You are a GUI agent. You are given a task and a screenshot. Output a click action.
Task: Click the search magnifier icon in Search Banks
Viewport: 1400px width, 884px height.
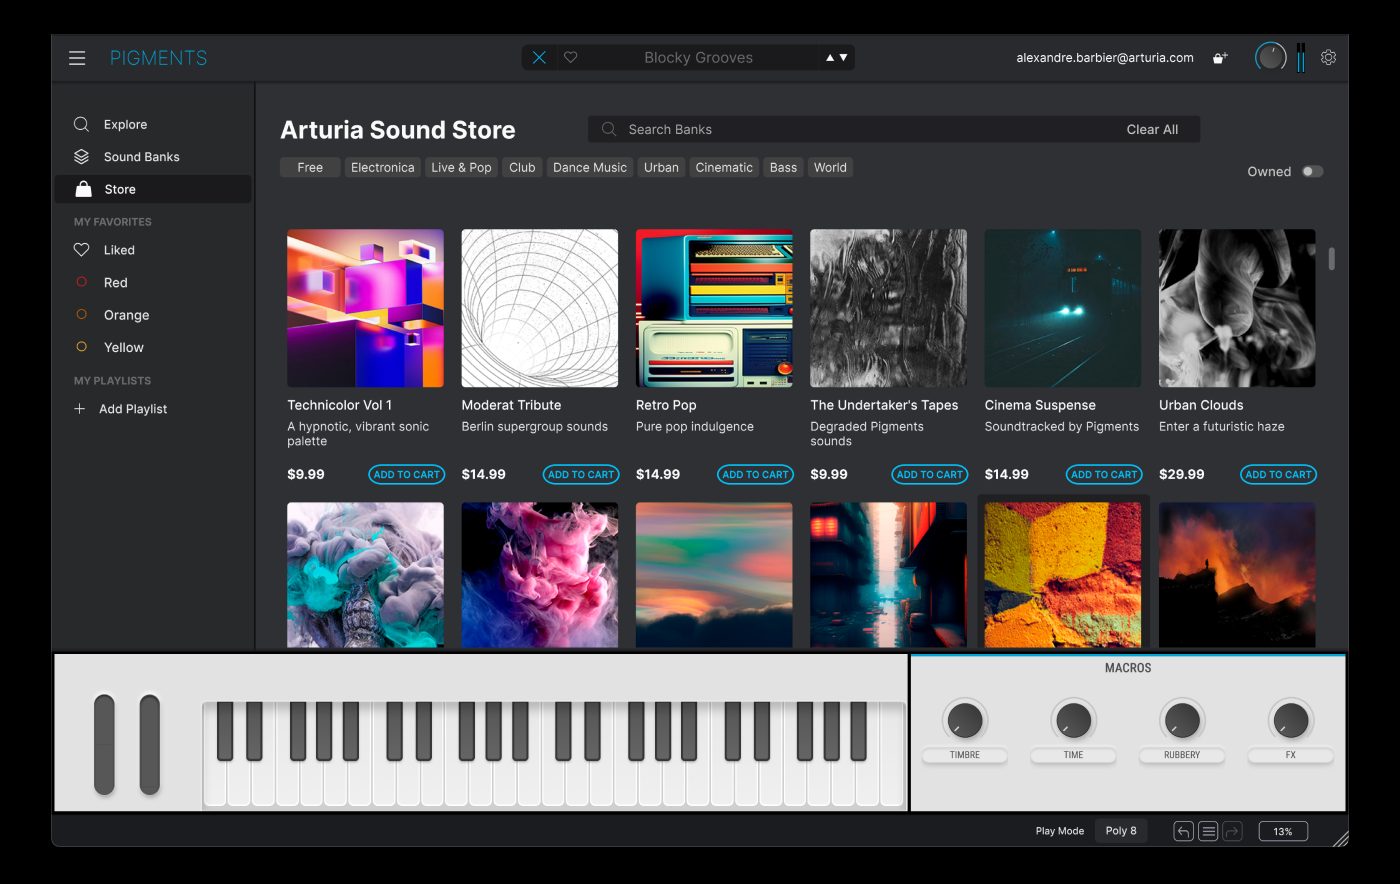coord(608,129)
